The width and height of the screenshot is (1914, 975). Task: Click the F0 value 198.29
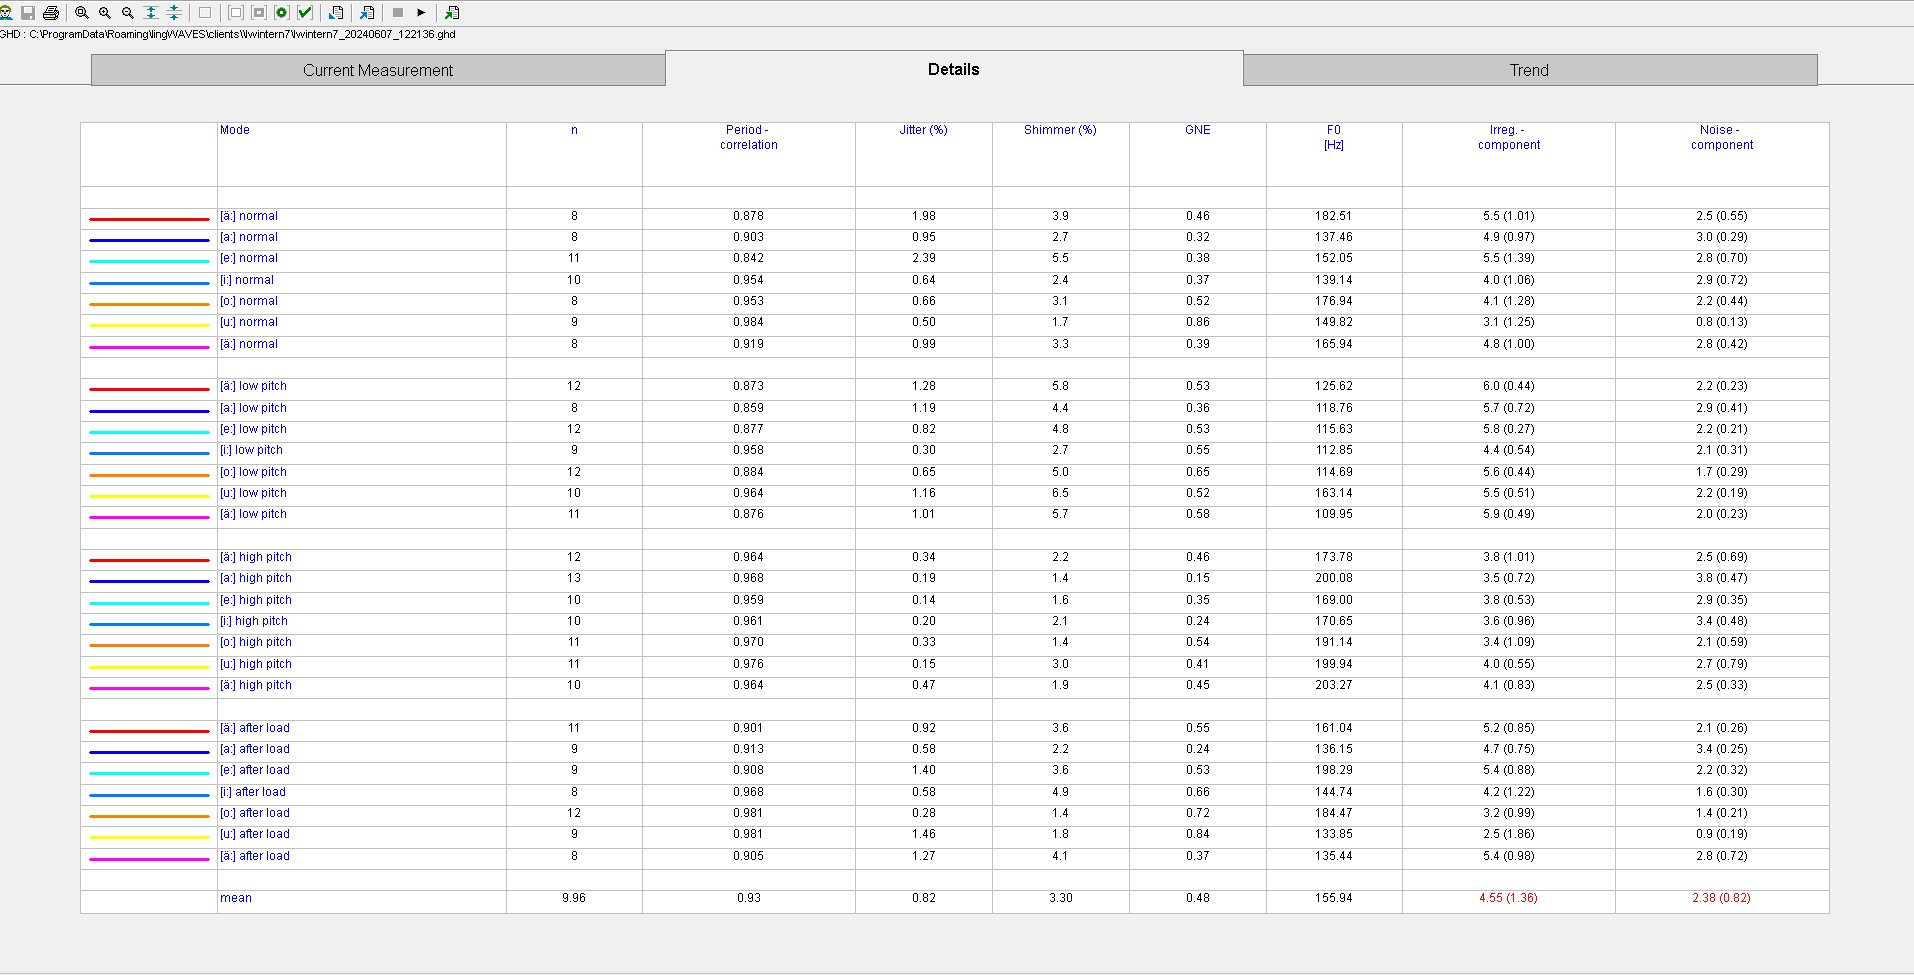pyautogui.click(x=1334, y=770)
